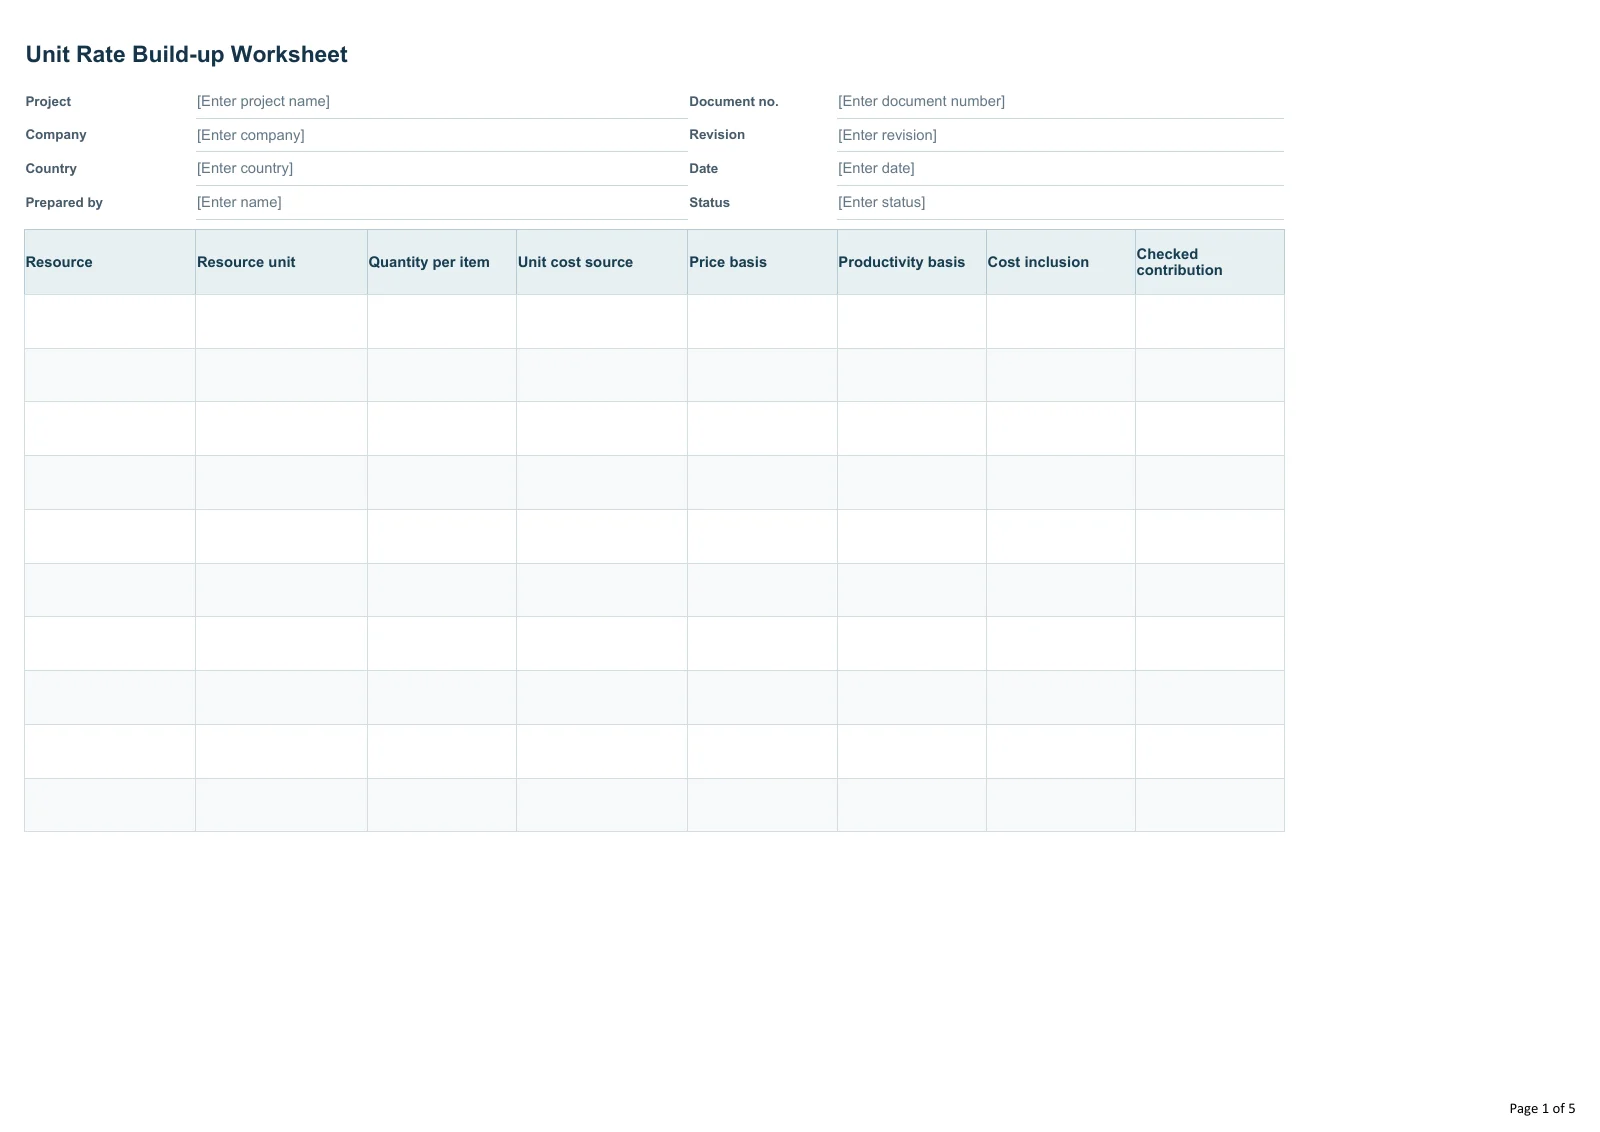Select the '[Enter company]' field
This screenshot has height=1132, width=1600.
pos(441,135)
